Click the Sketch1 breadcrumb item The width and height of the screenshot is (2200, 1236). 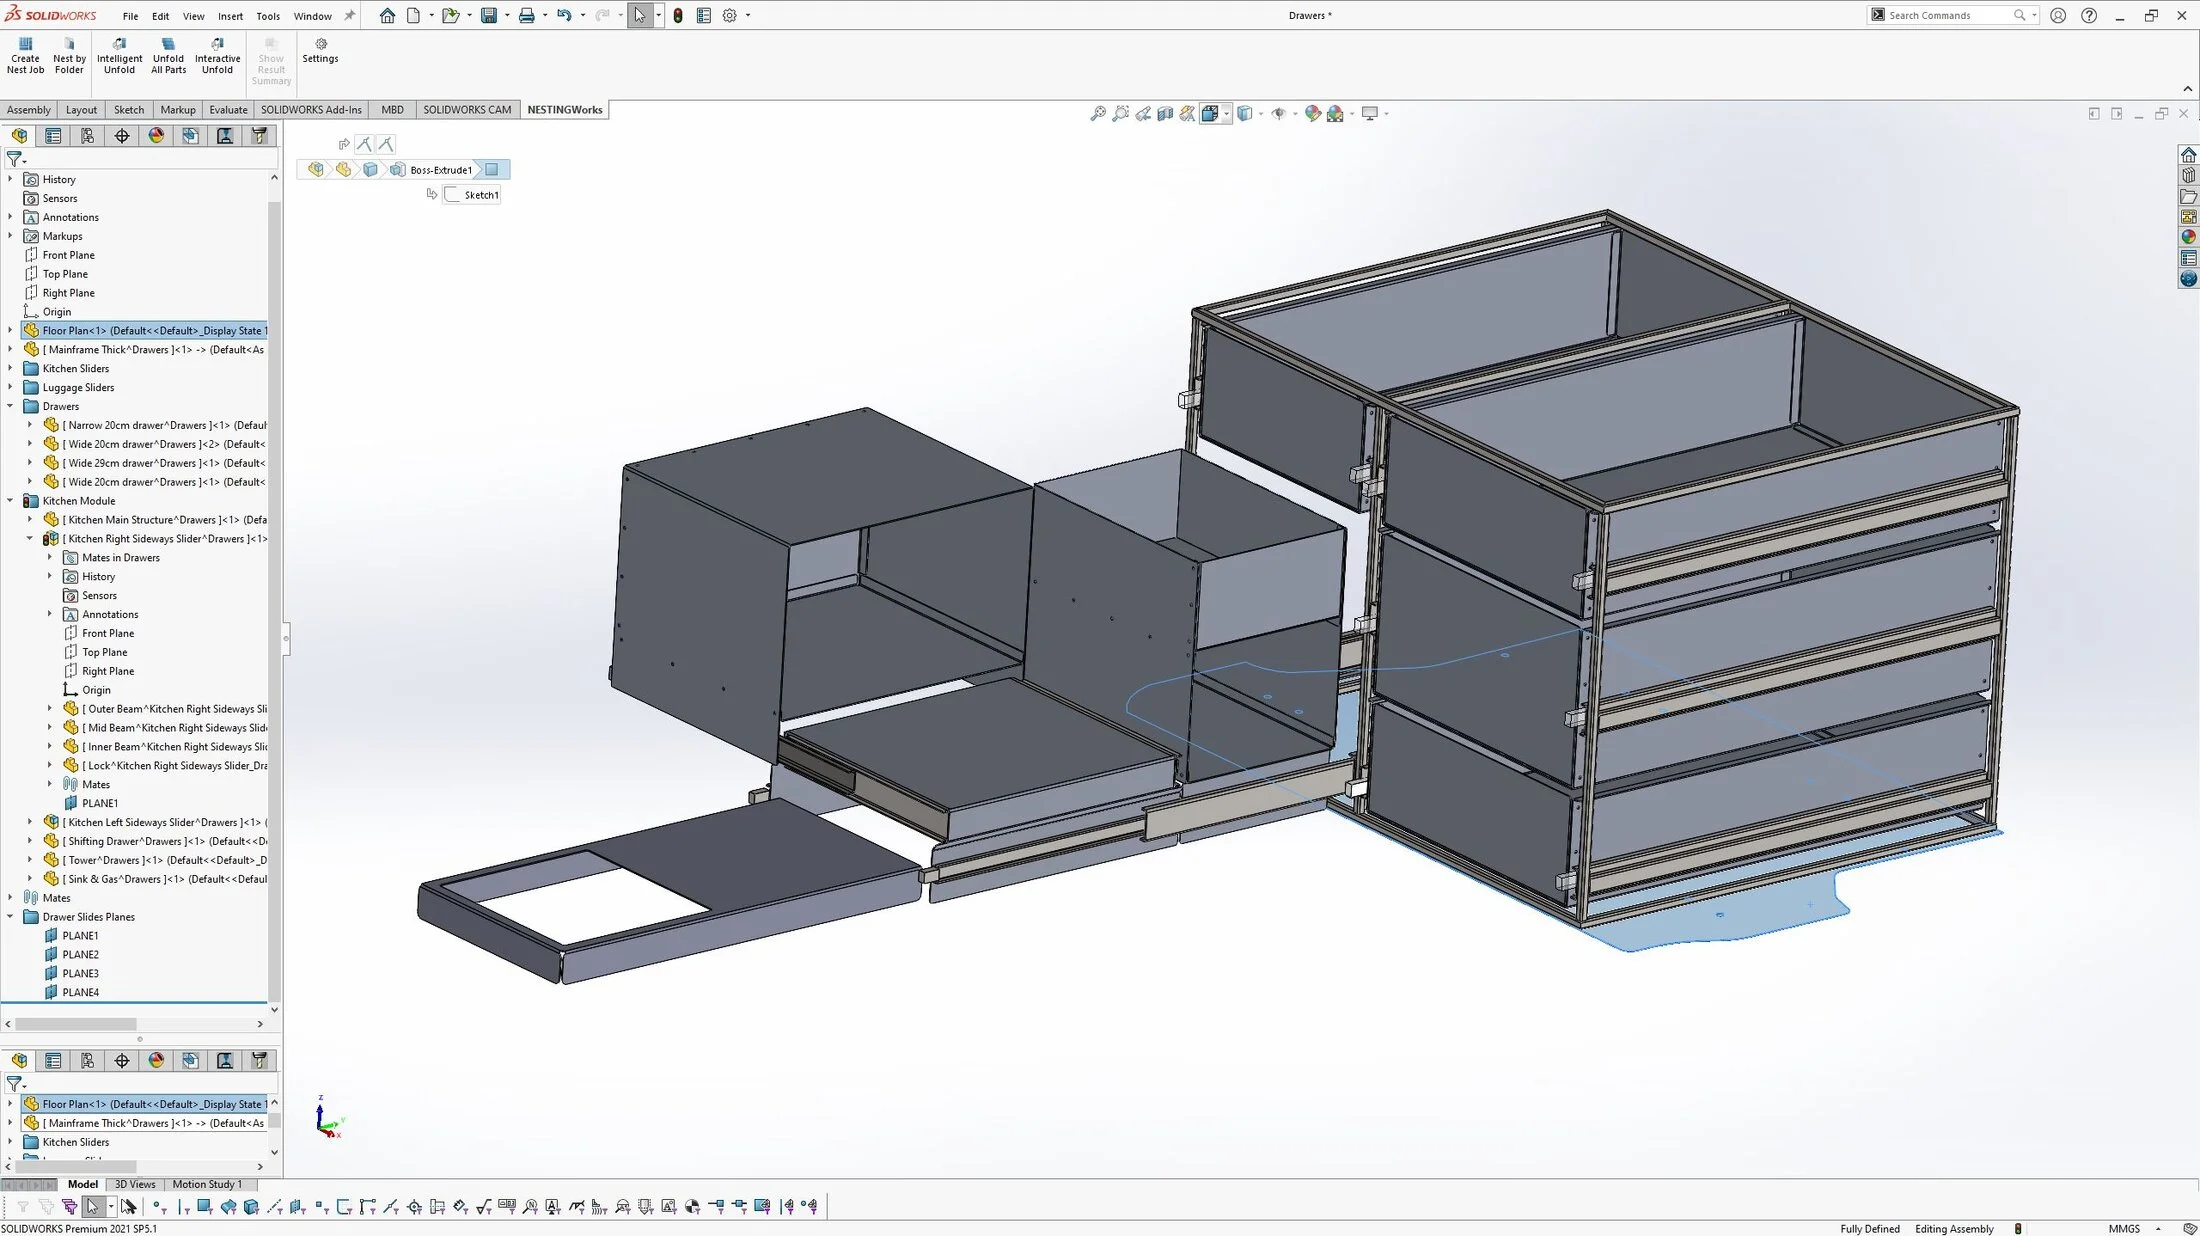tap(472, 195)
